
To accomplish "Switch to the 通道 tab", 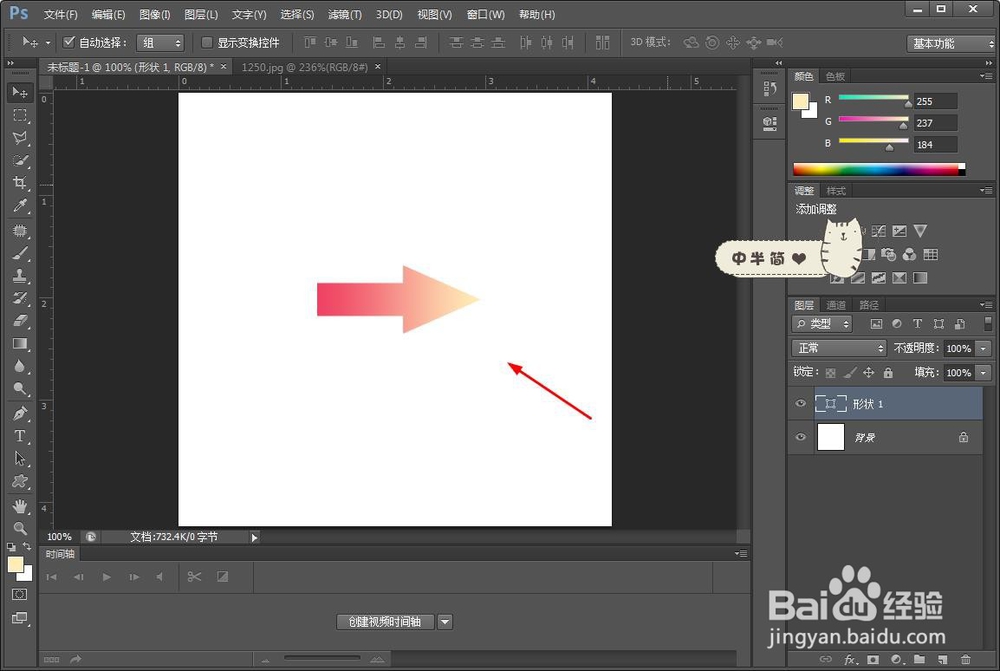I will pyautogui.click(x=835, y=305).
